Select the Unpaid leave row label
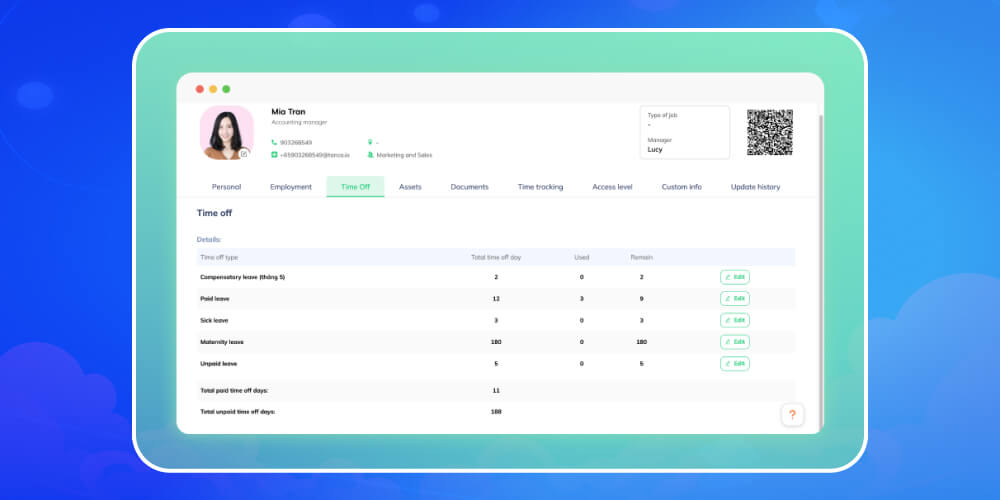This screenshot has width=1000, height=500. (219, 364)
